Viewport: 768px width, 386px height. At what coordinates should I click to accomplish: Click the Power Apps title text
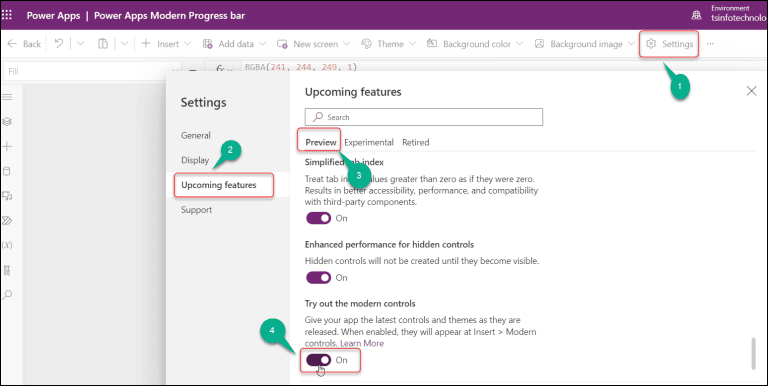click(53, 16)
